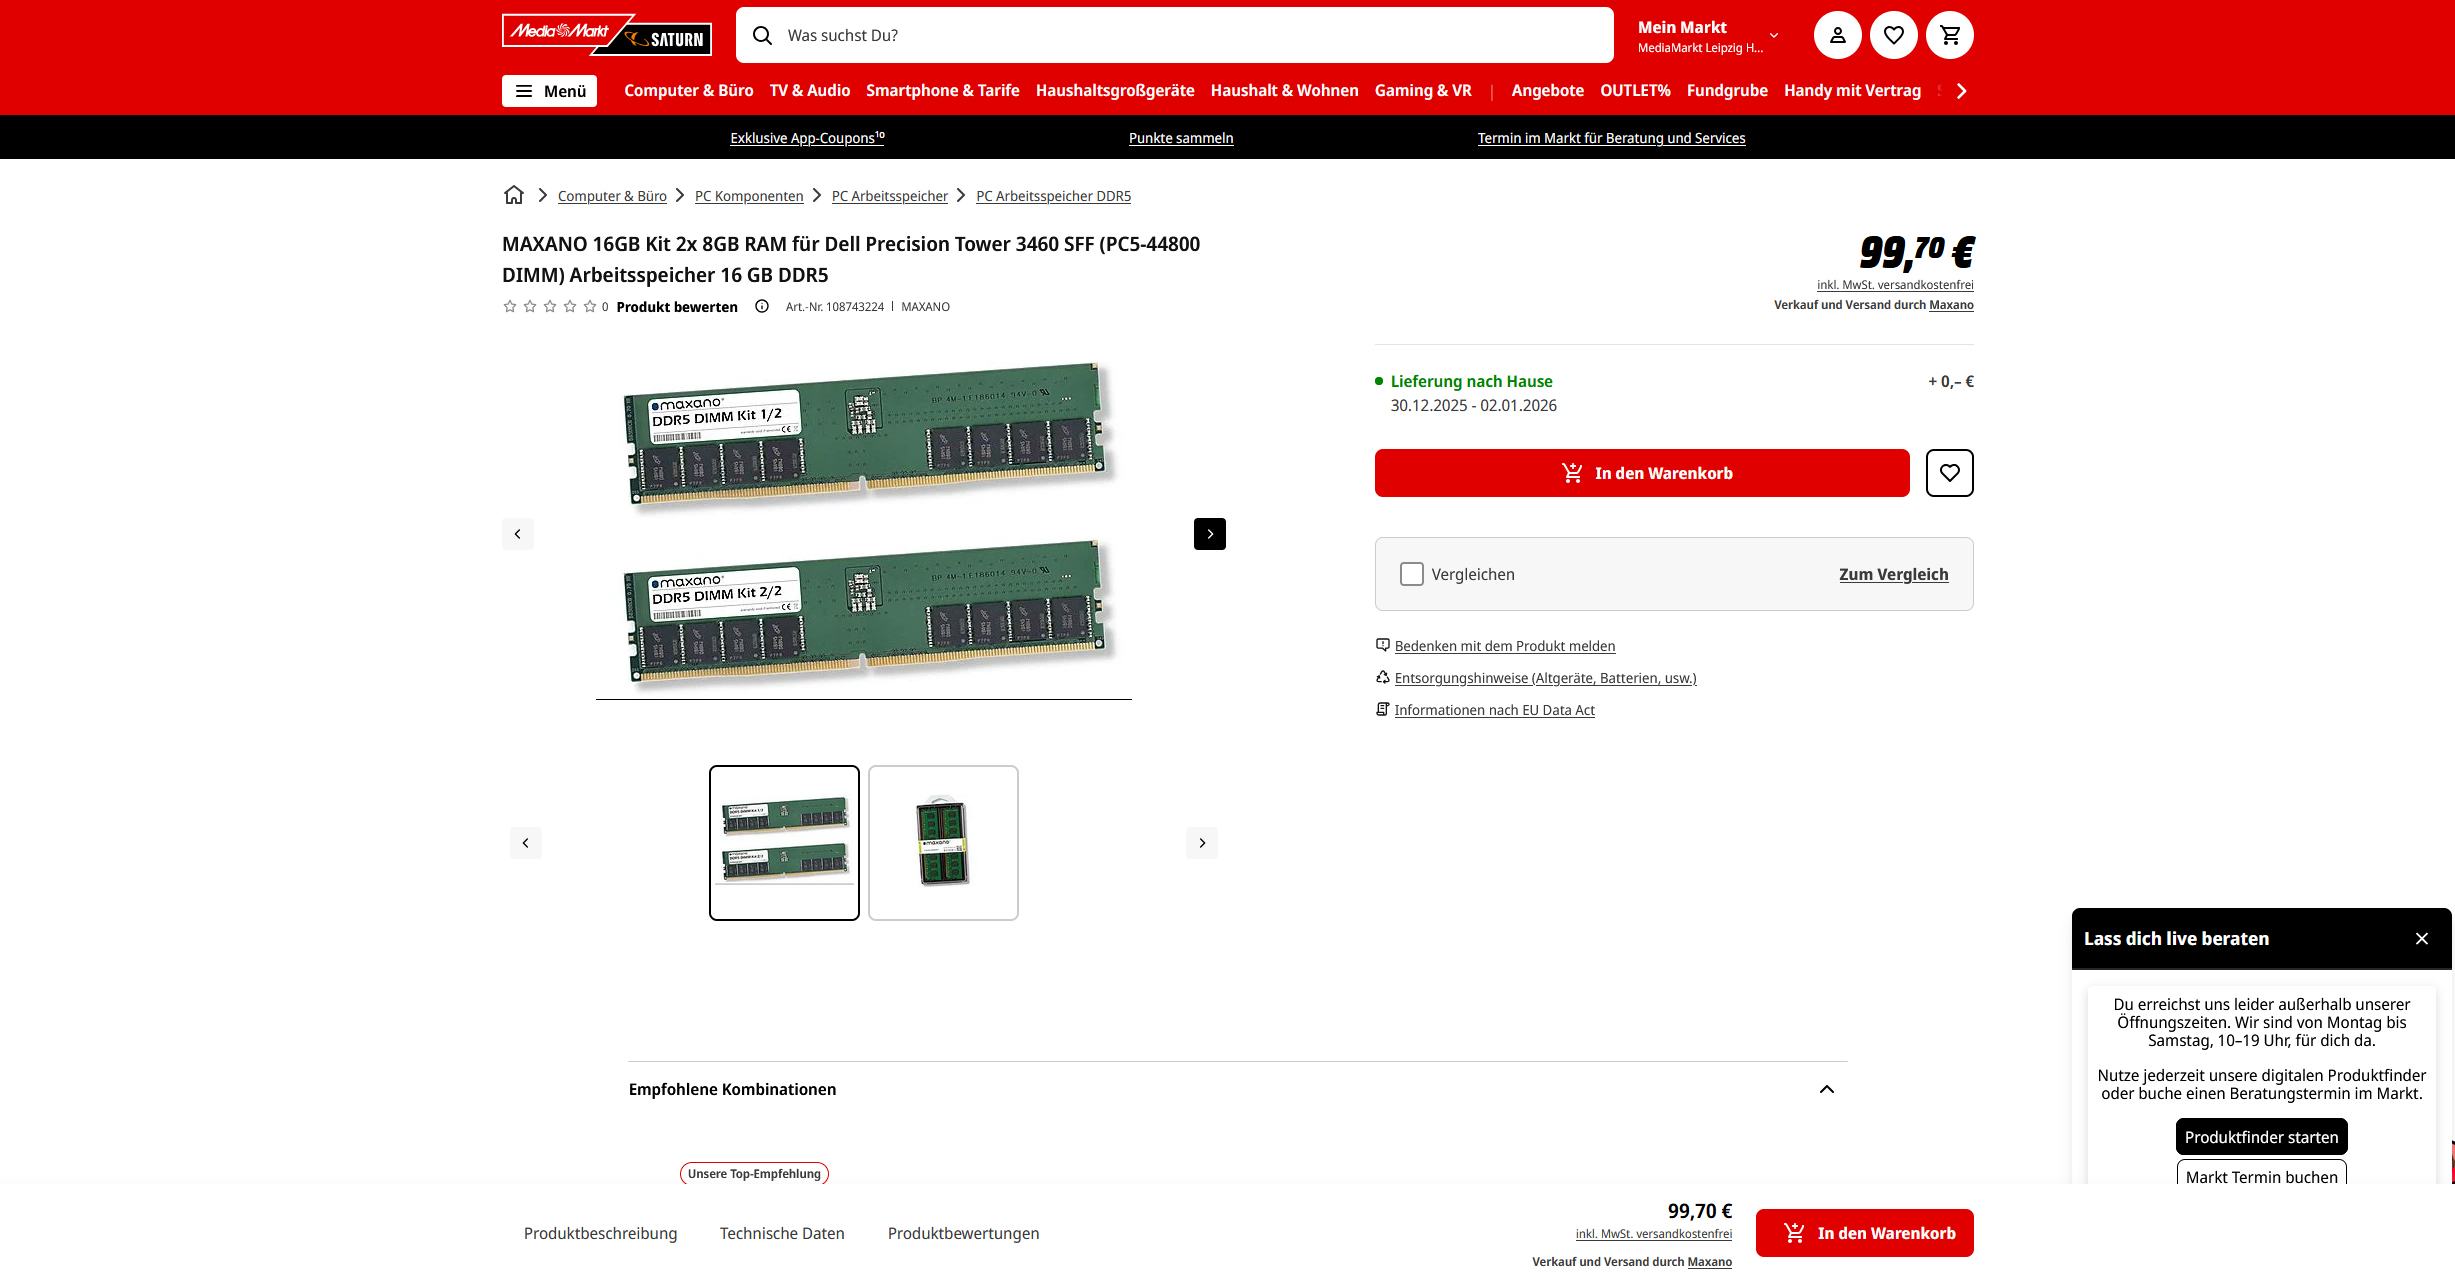Open the Gaming & VR menu item
Viewport: 2455px width, 1274px height.
point(1422,90)
